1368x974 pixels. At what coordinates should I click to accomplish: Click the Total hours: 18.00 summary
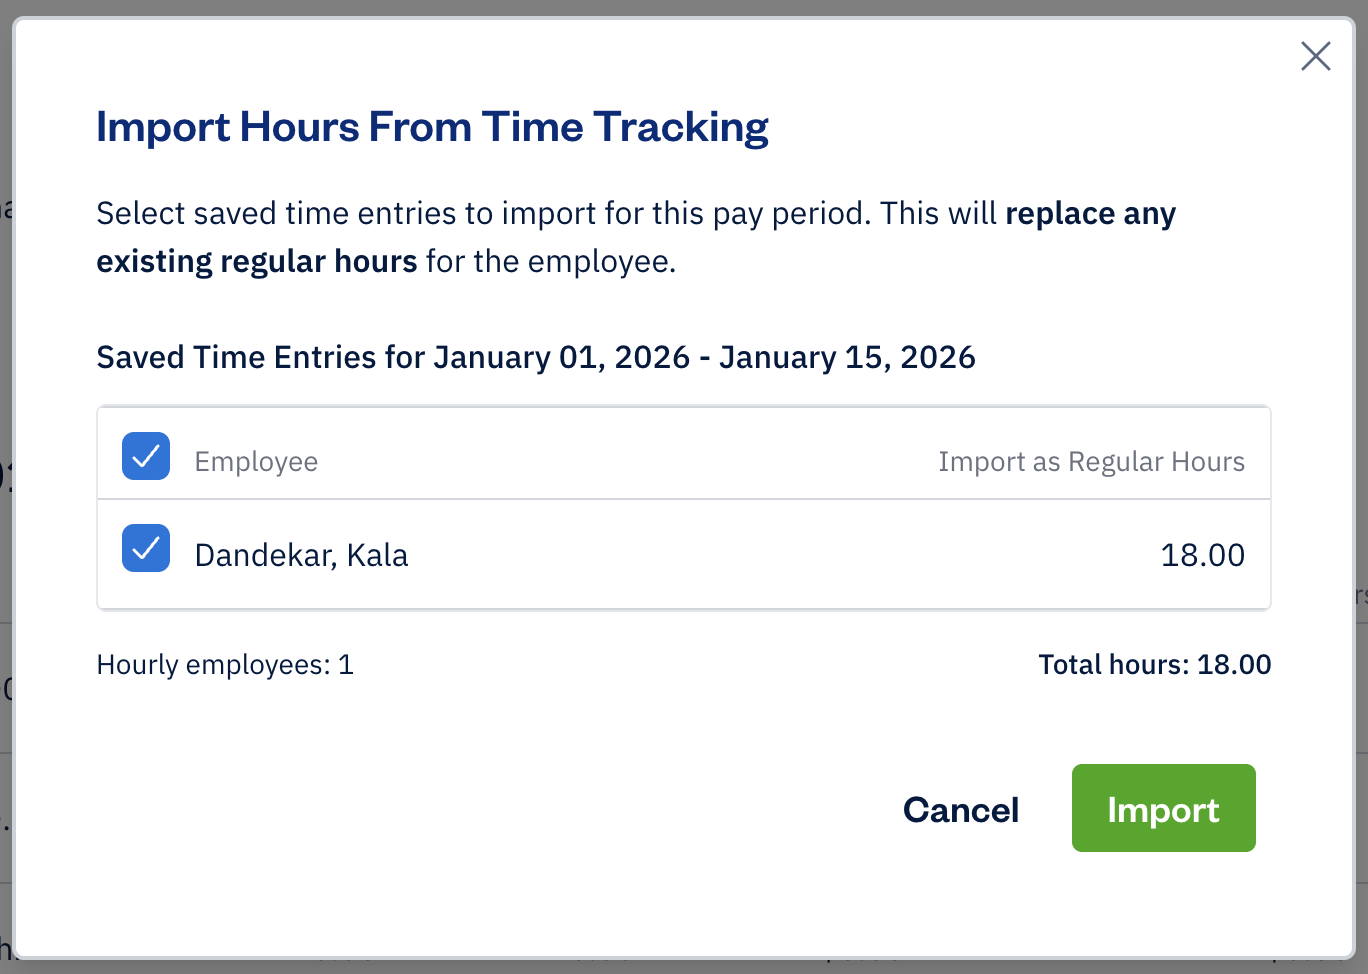coord(1154,664)
